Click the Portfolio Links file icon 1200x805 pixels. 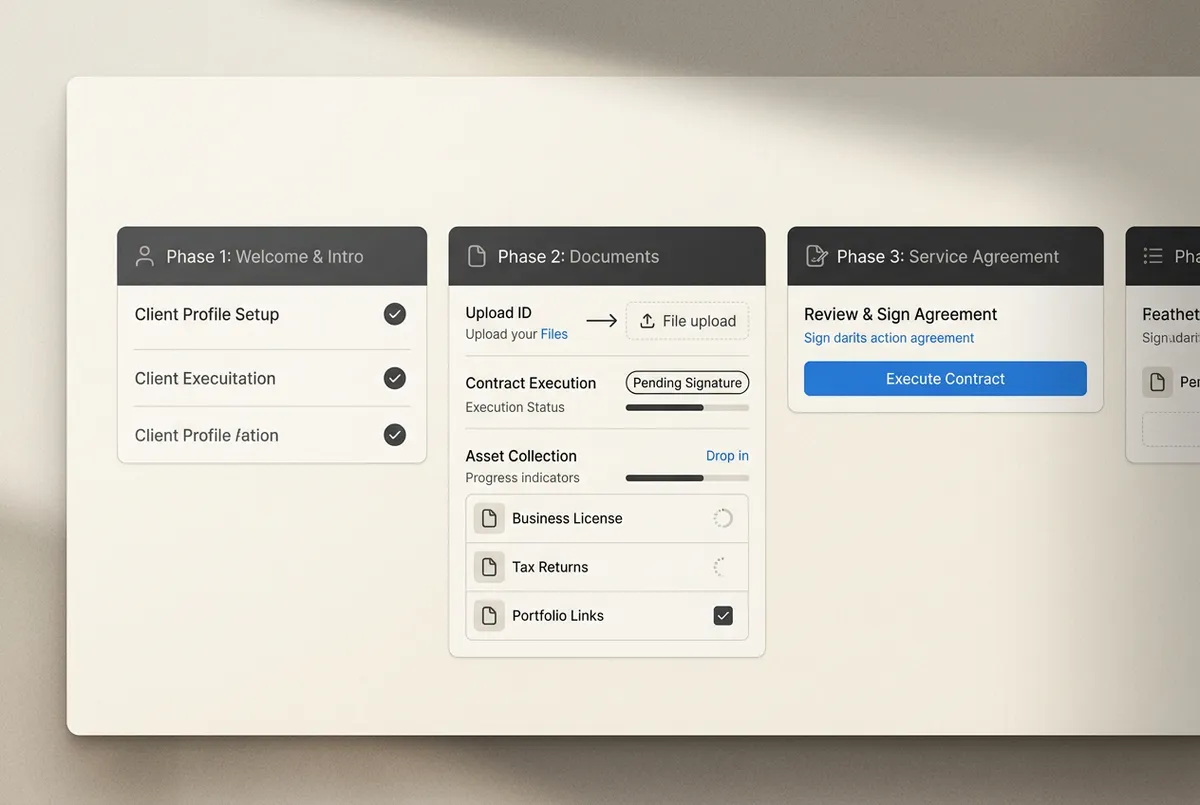click(489, 616)
